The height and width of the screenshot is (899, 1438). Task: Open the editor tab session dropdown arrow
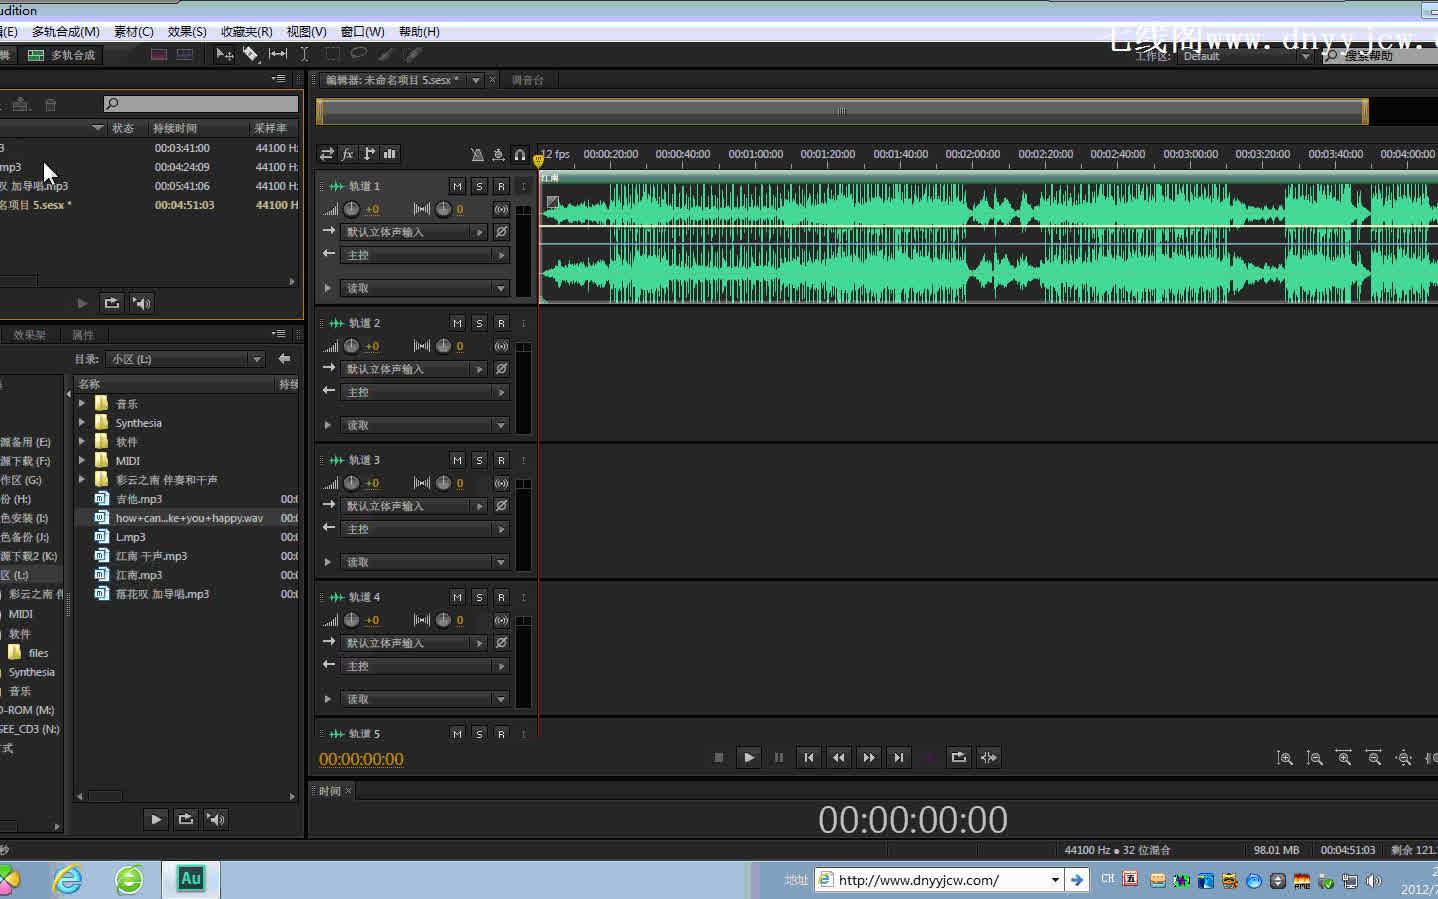pos(476,80)
